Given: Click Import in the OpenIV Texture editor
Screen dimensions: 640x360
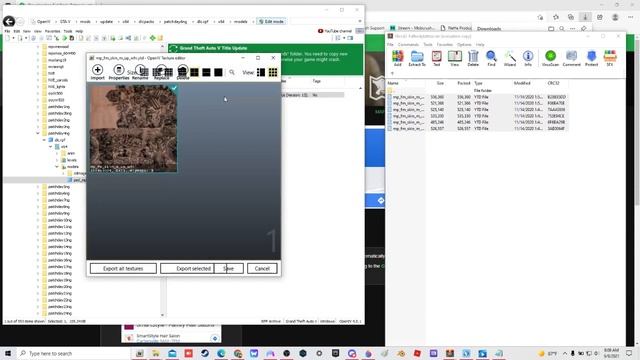Looking at the screenshot, I should pos(98,72).
